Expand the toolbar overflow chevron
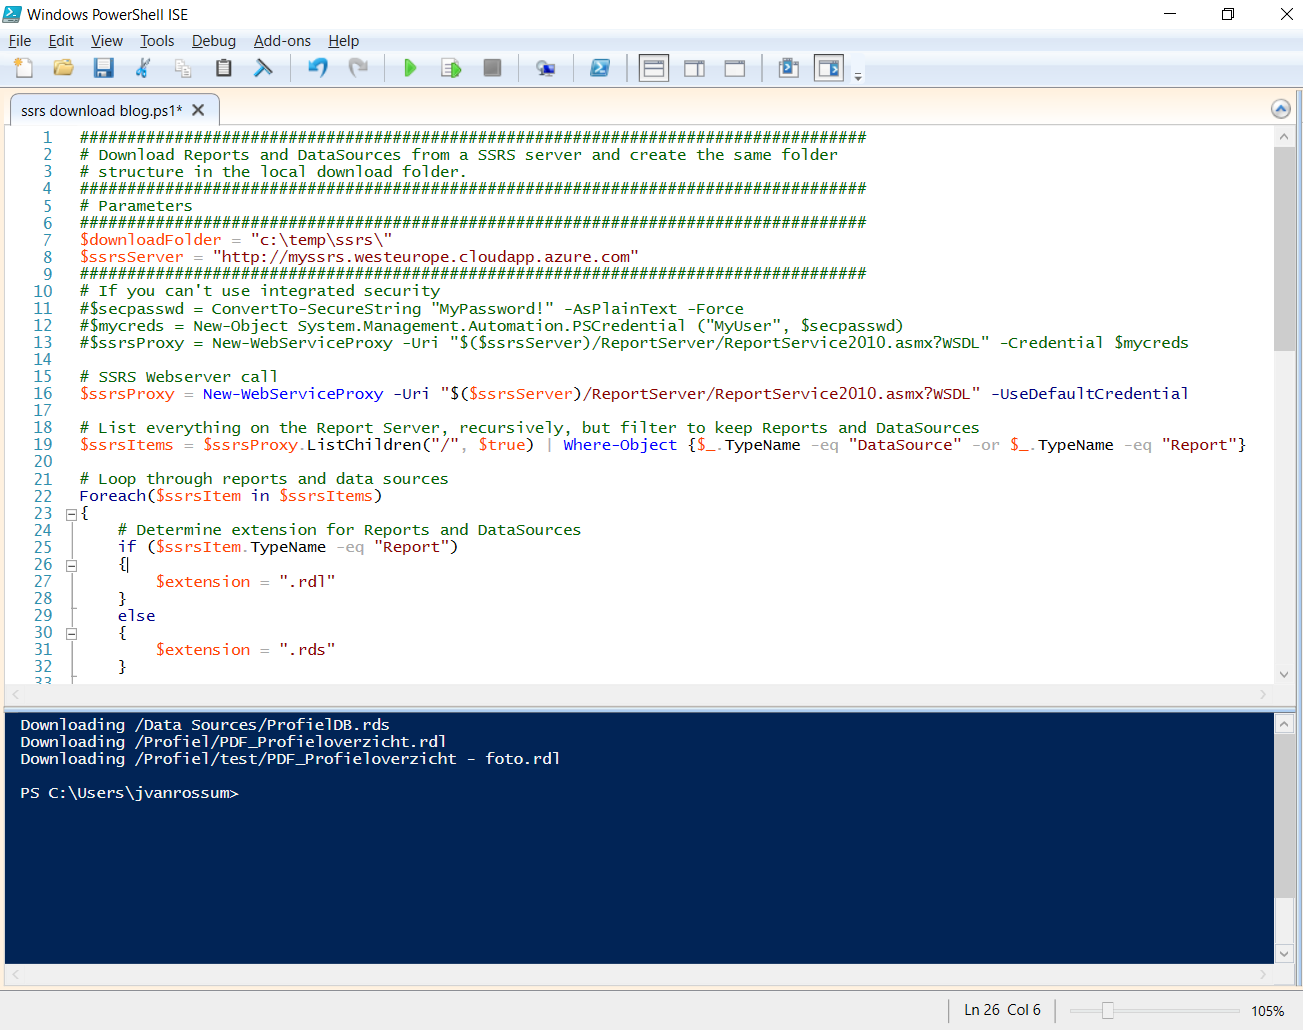The height and width of the screenshot is (1030, 1303). pos(858,74)
